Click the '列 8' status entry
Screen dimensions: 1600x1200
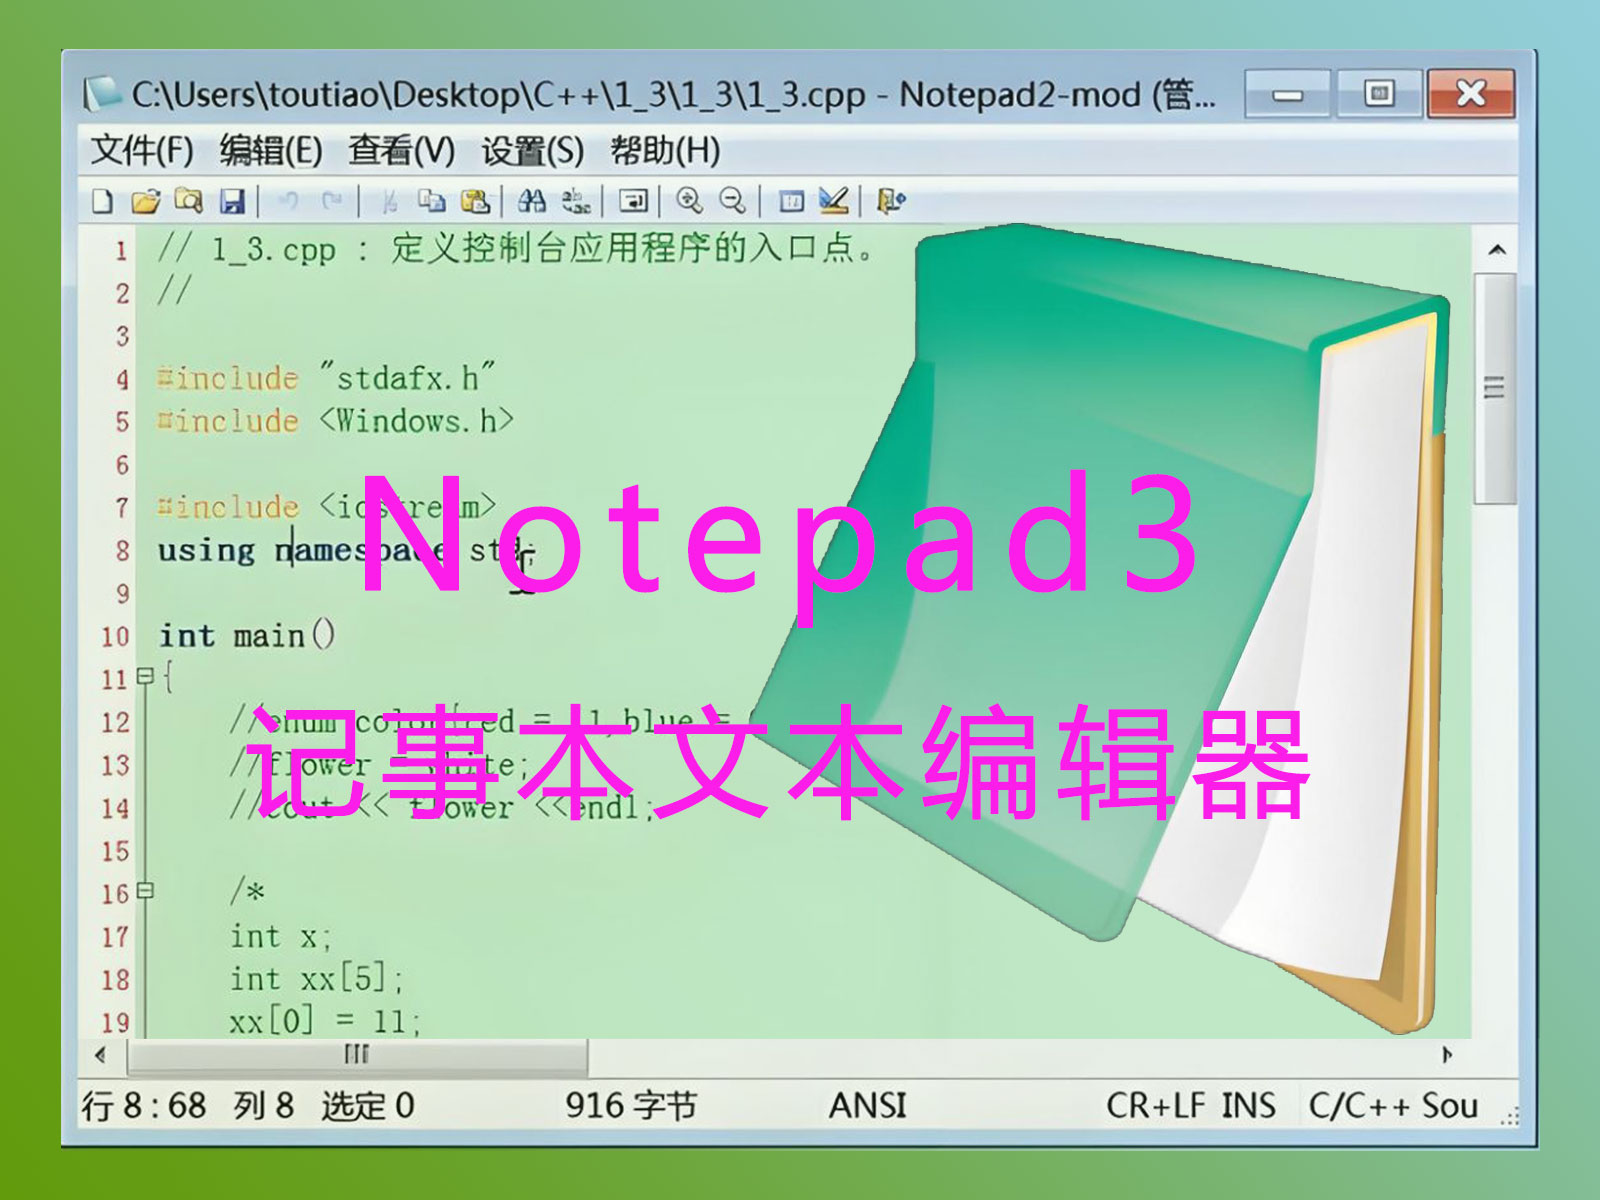click(264, 1105)
